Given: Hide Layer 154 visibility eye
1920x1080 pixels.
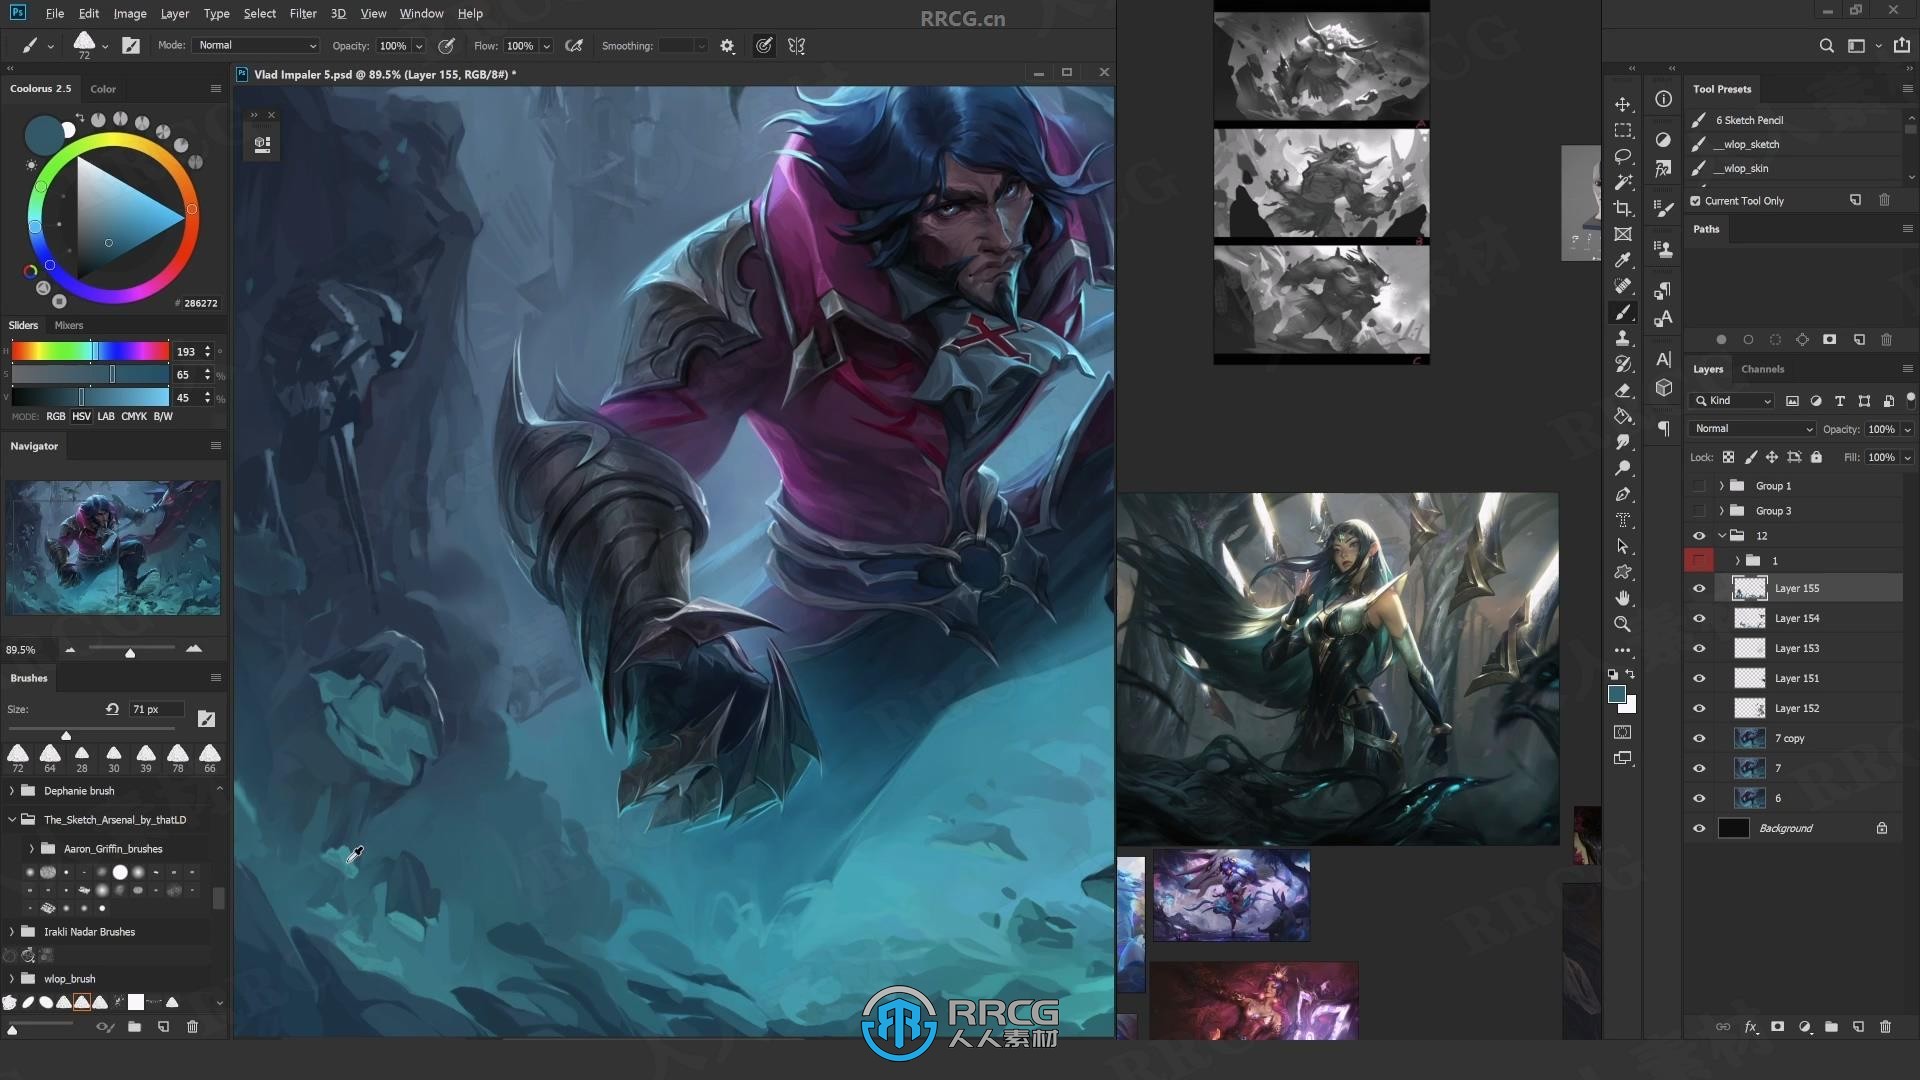Looking at the screenshot, I should [x=1699, y=619].
